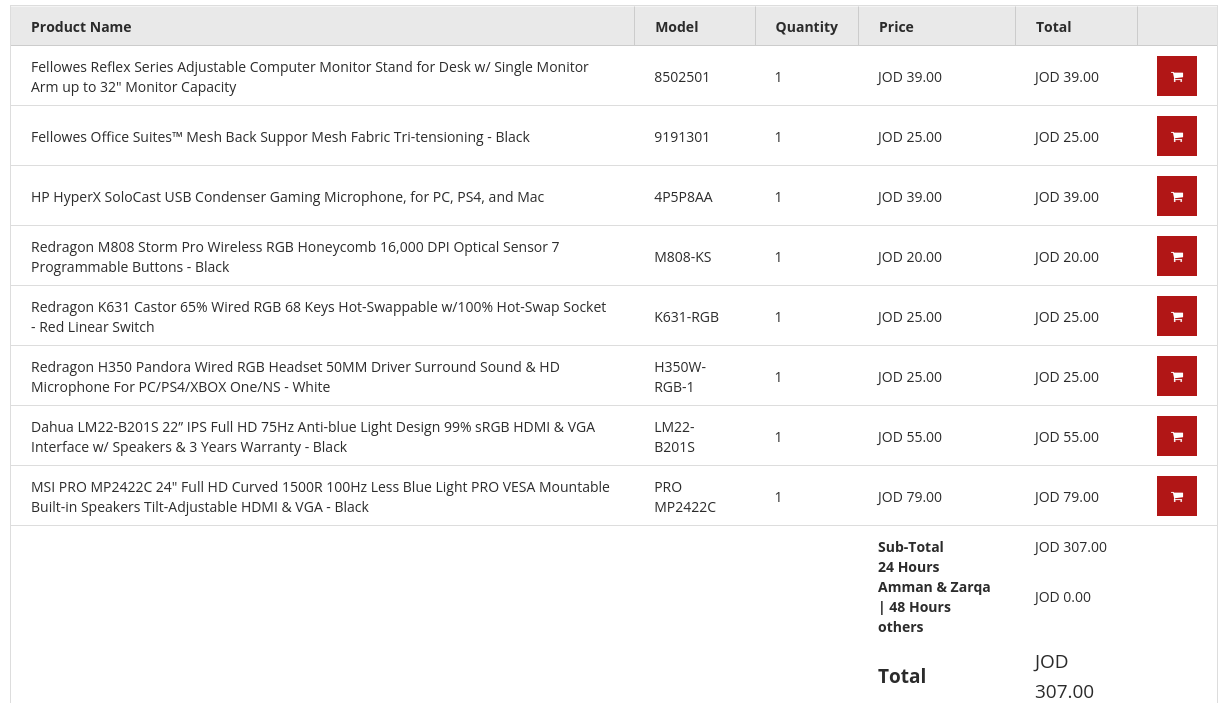1223x703 pixels.
Task: Click the 24 Hours Amman & Zarqa shipping label
Action: 934,587
